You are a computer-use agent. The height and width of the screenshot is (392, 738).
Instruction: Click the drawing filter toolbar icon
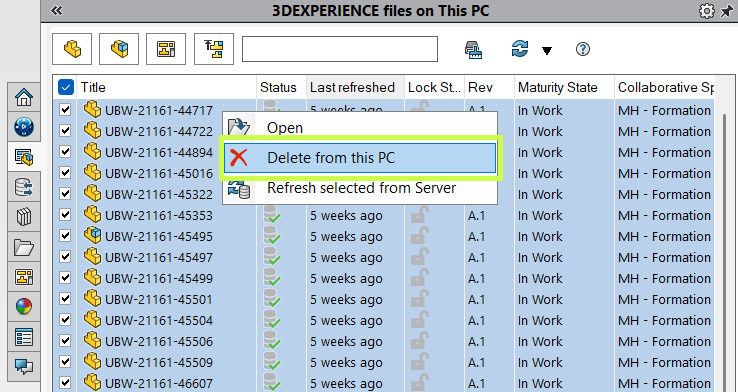(x=166, y=49)
